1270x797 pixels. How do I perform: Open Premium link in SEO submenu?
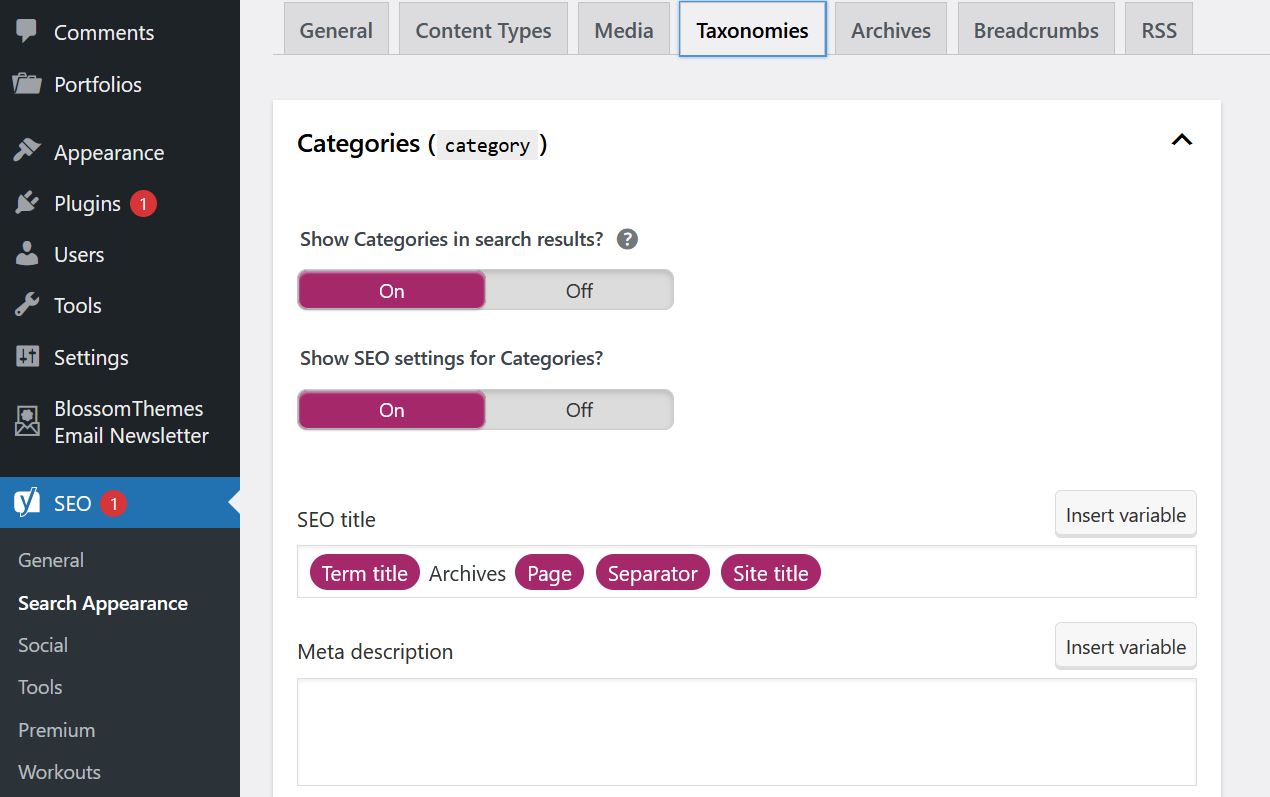click(x=56, y=730)
